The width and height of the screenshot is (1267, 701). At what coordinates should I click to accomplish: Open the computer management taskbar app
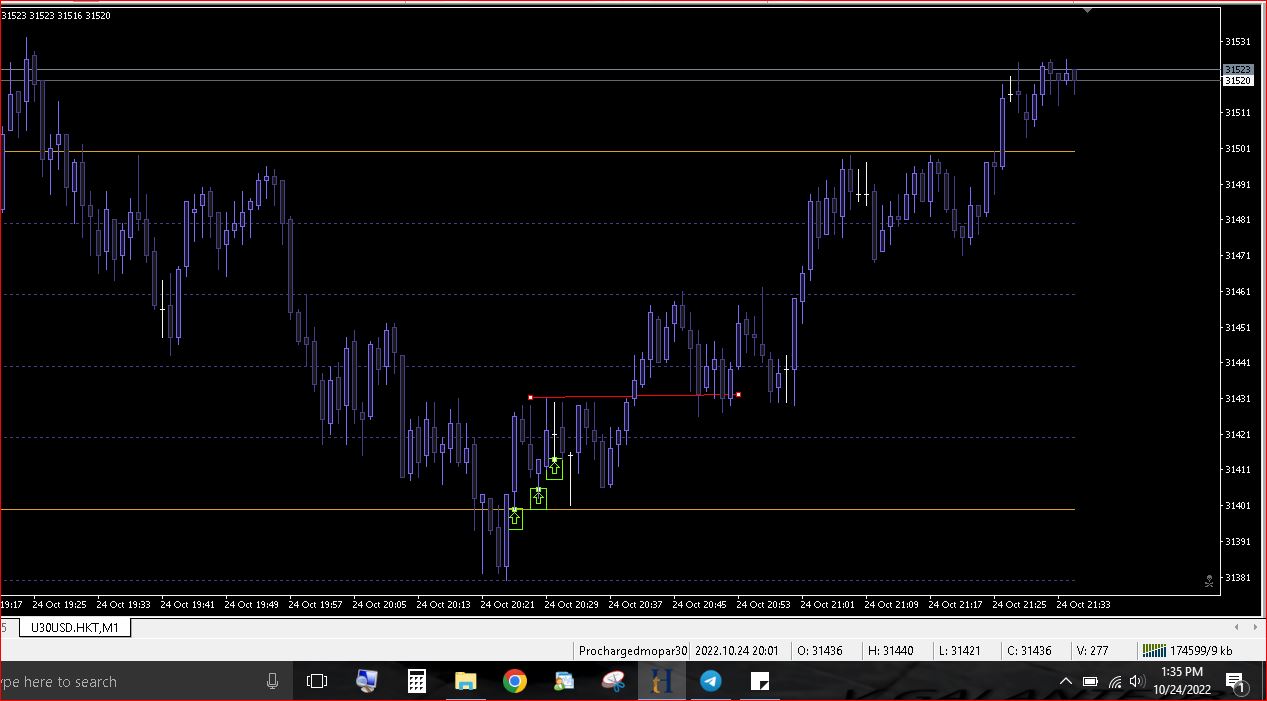coord(367,681)
